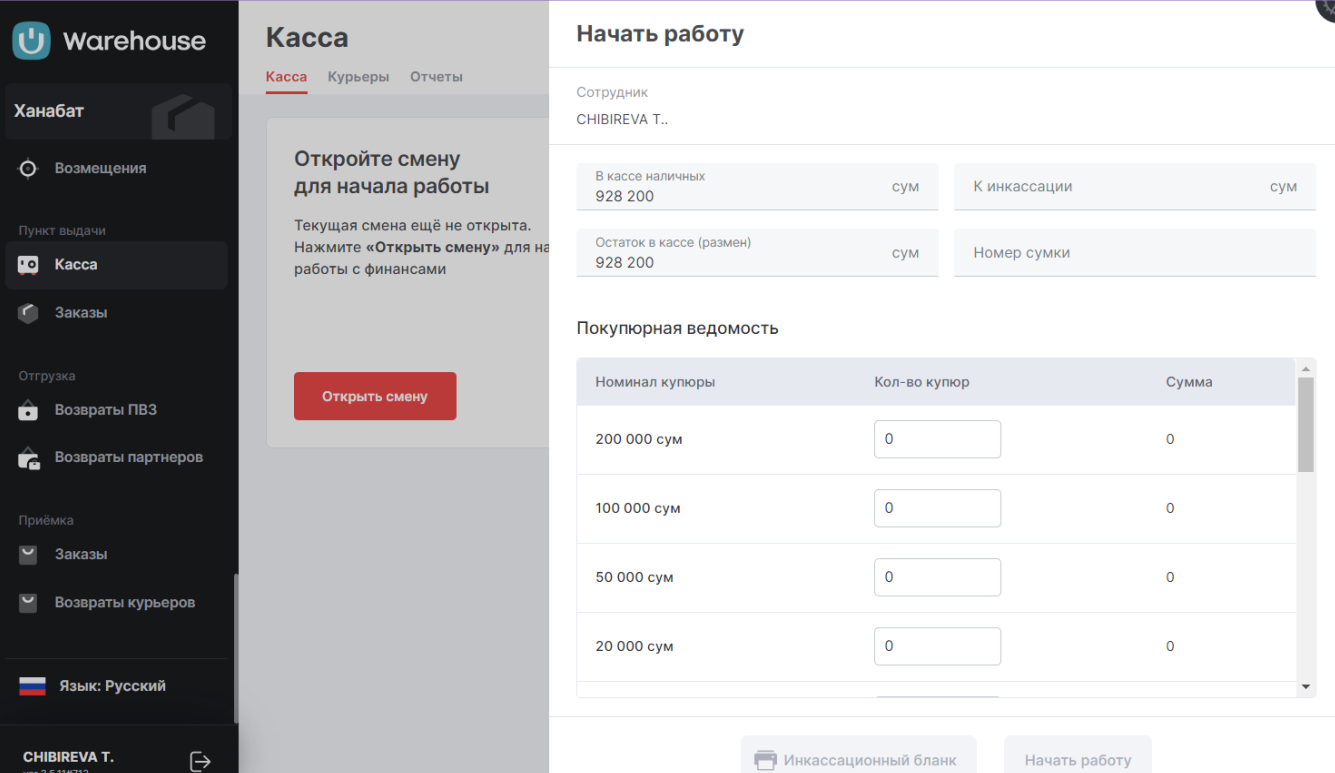The height and width of the screenshot is (773, 1335).
Task: Click the Возвраты партнеров icon
Action: (29, 458)
